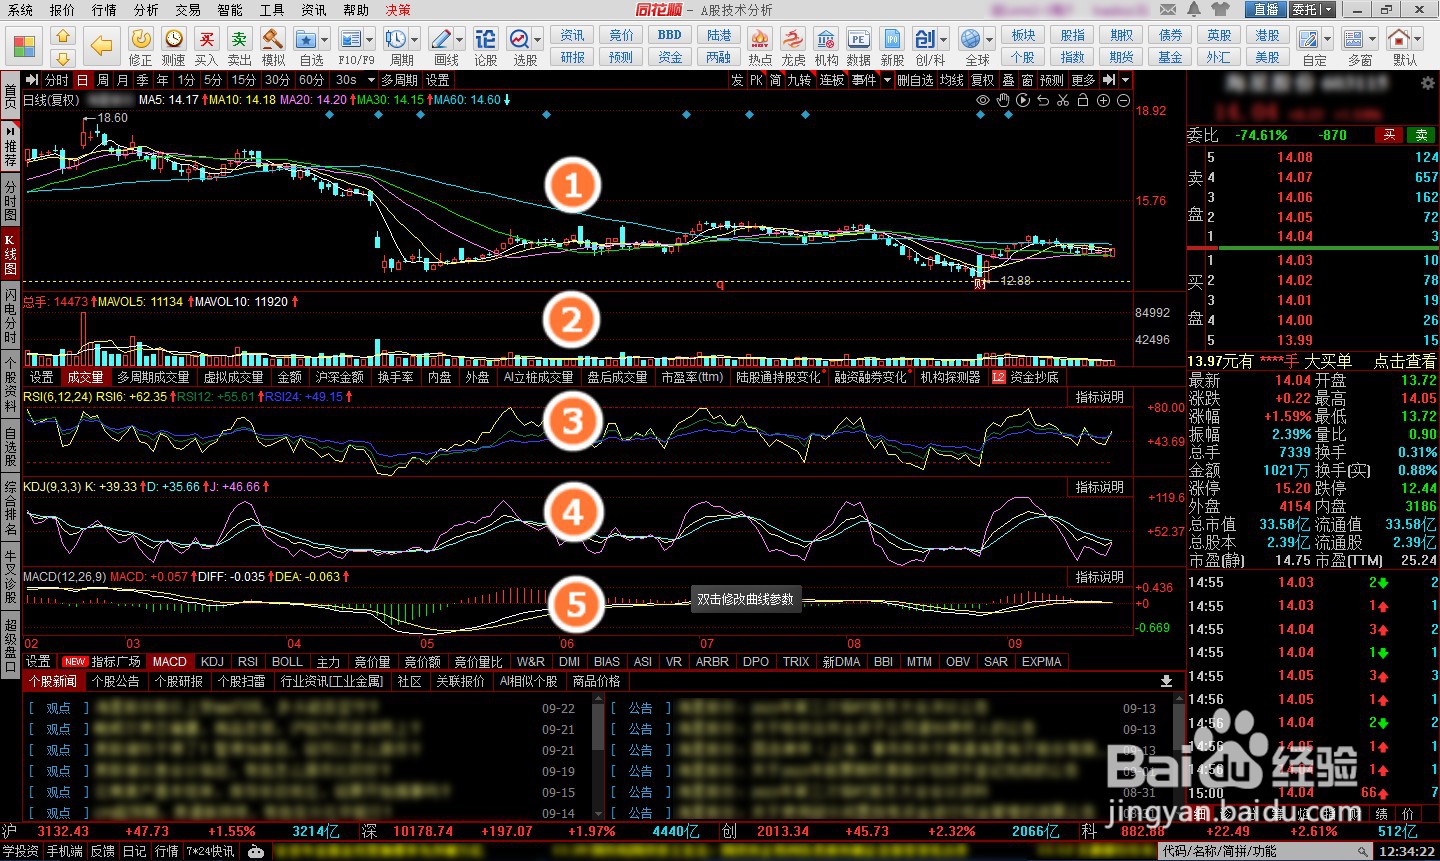This screenshot has height=861, width=1440.
Task: Open the 全球 global markets globe icon
Action: (970, 39)
